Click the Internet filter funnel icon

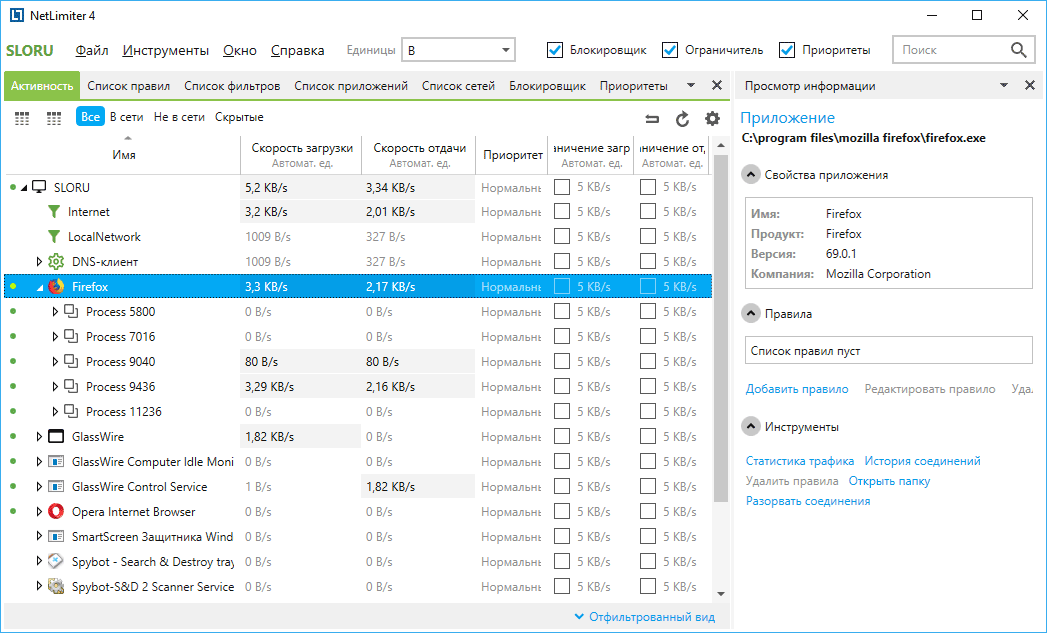click(x=54, y=212)
